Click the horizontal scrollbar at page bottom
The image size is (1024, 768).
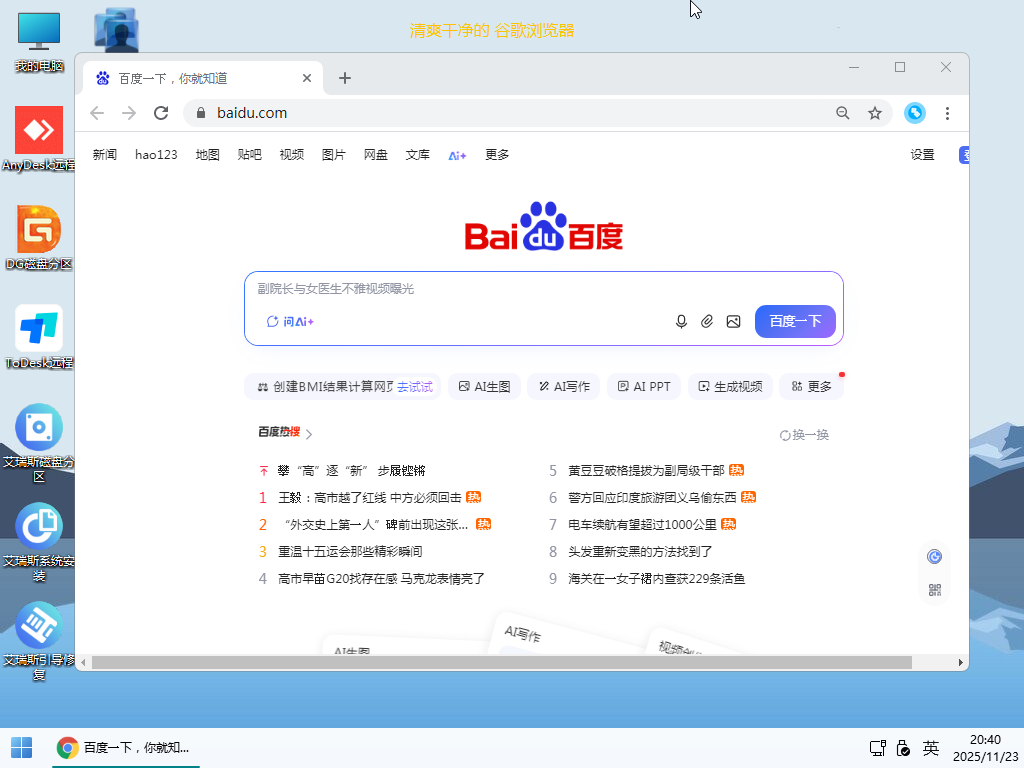pos(502,662)
